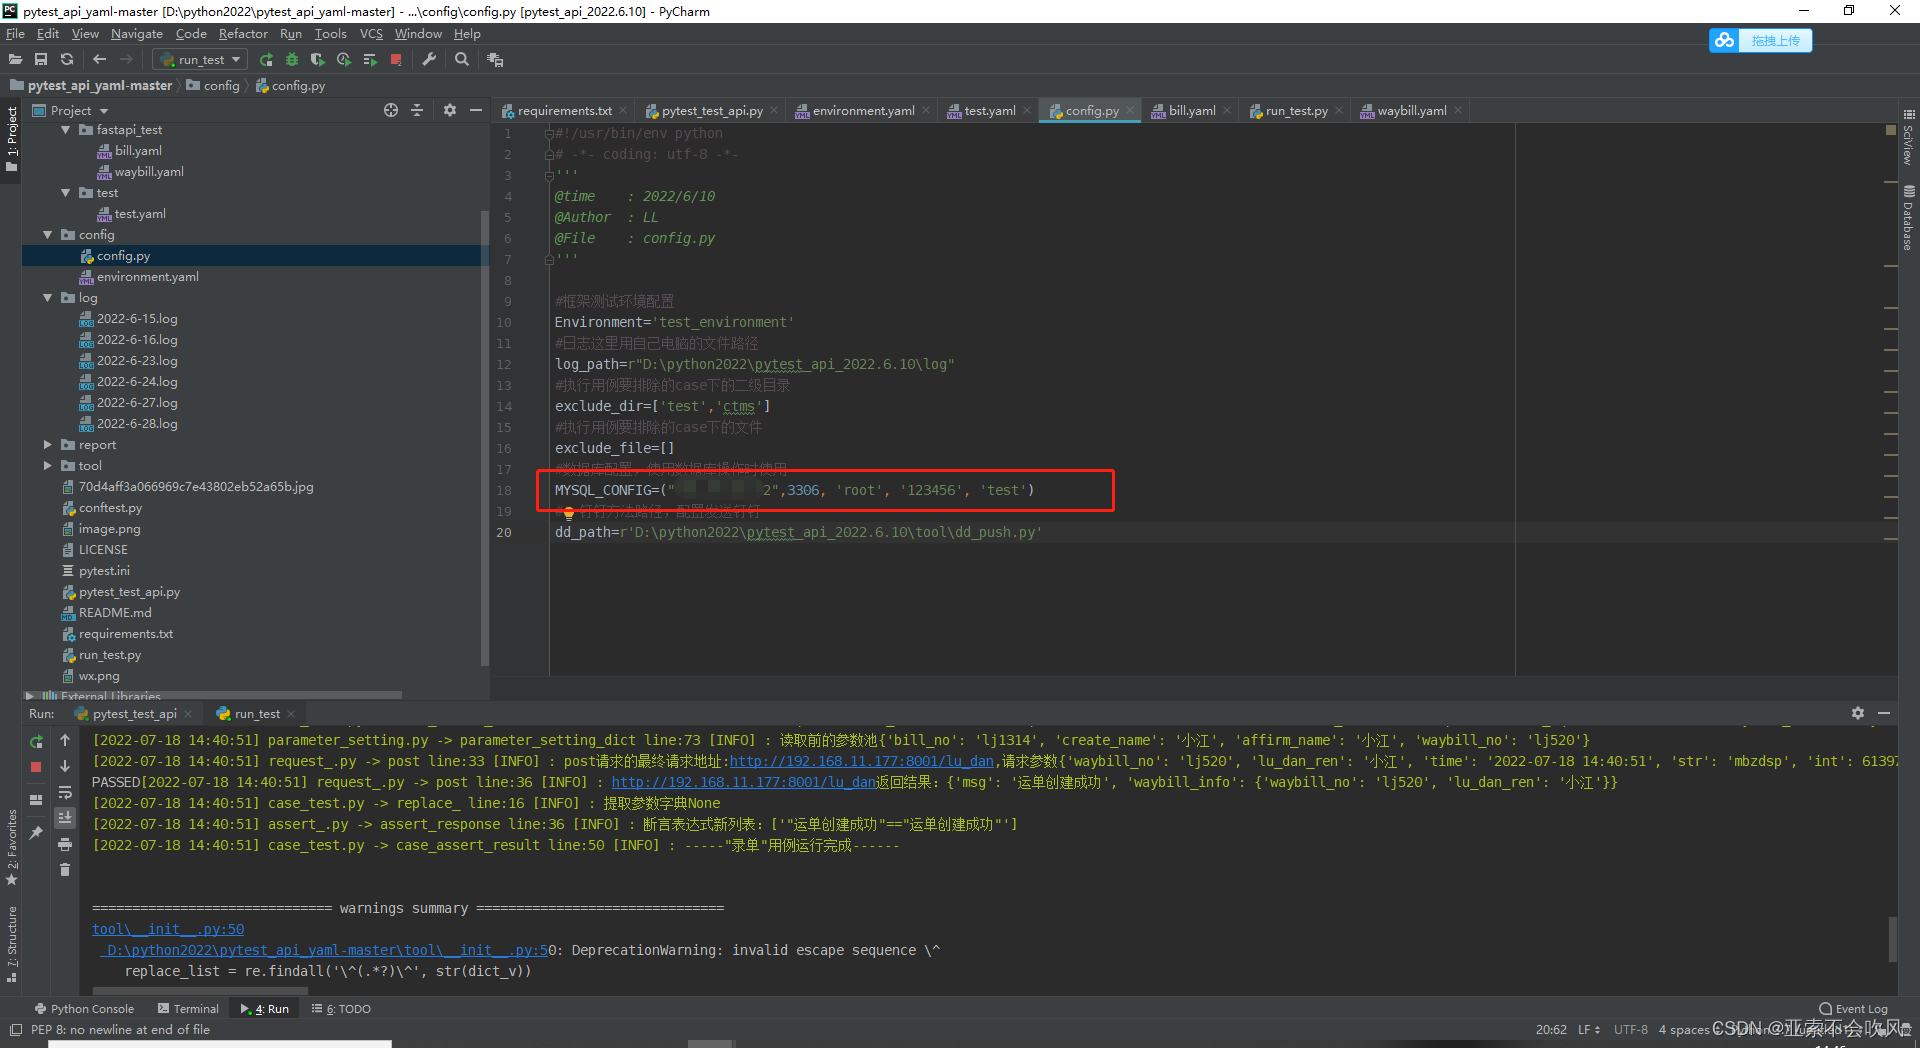Click the Synchronize reload toolbar icon
This screenshot has height=1048, width=1920.
click(x=67, y=60)
